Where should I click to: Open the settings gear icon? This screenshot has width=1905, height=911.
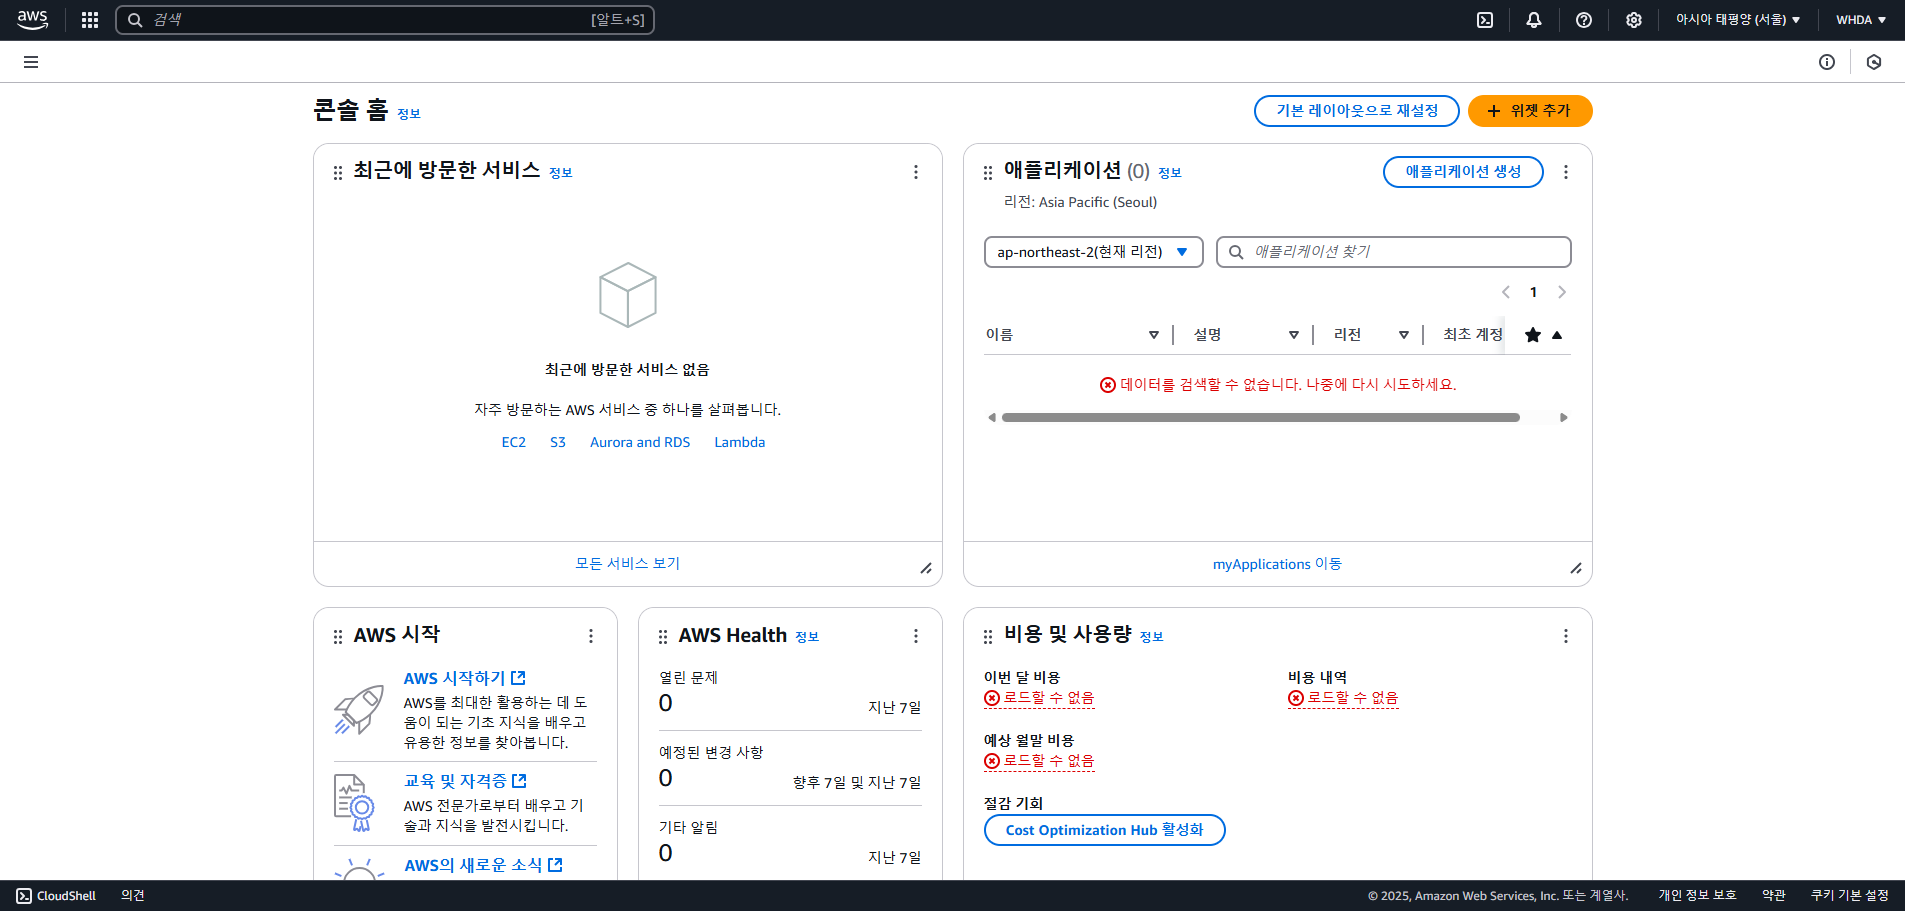(x=1634, y=20)
